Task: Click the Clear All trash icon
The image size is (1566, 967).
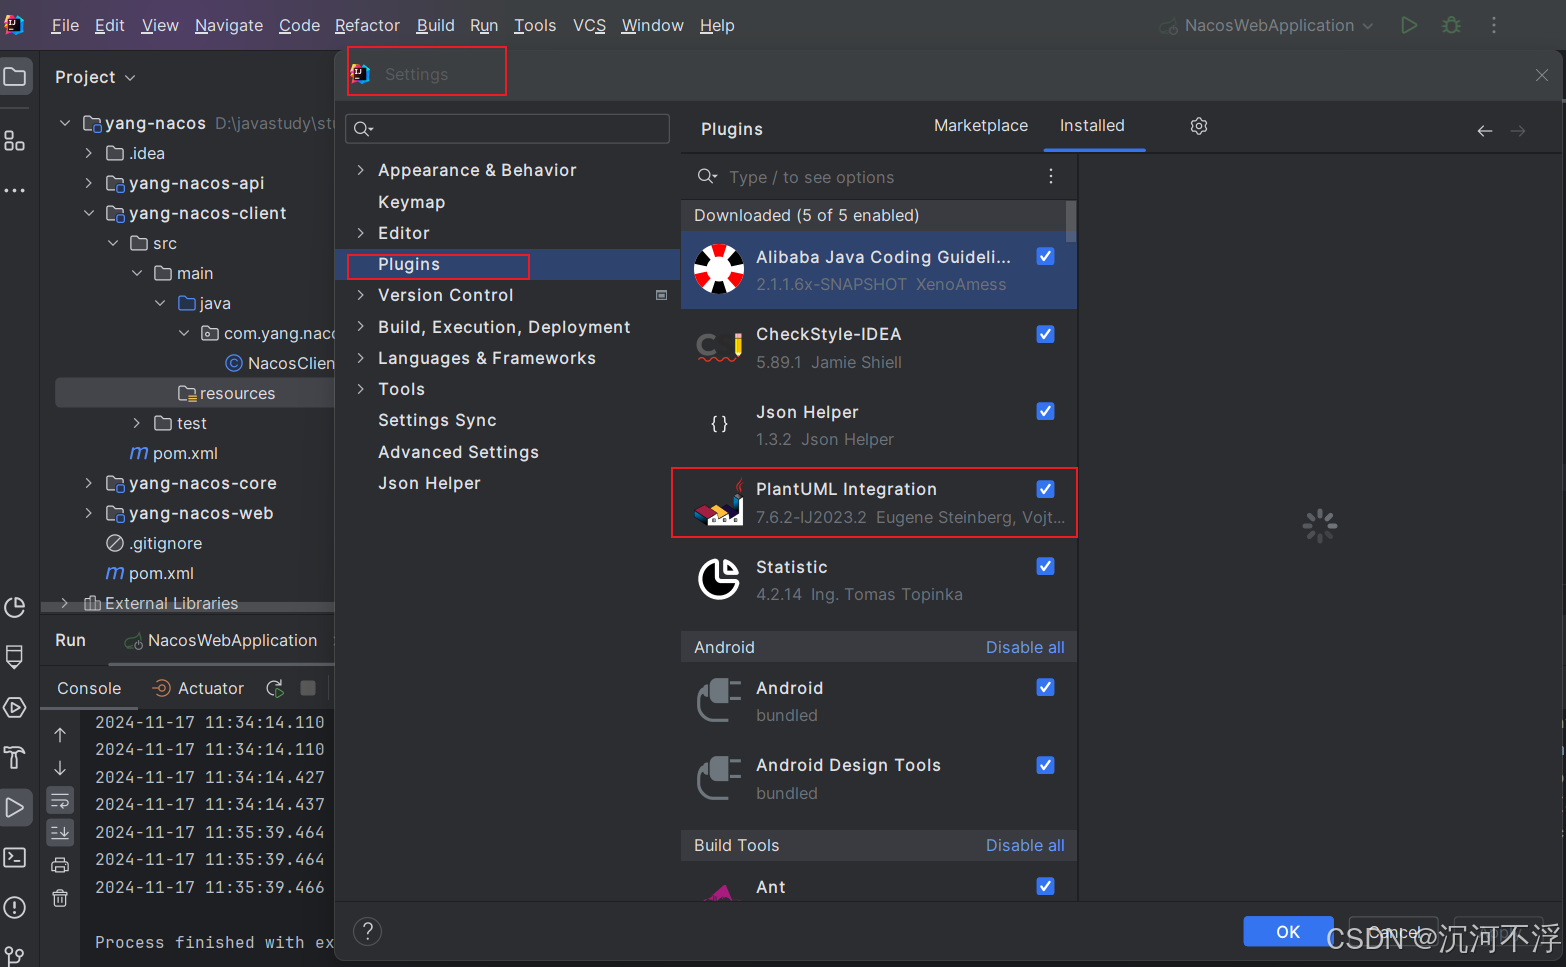Action: 60,898
